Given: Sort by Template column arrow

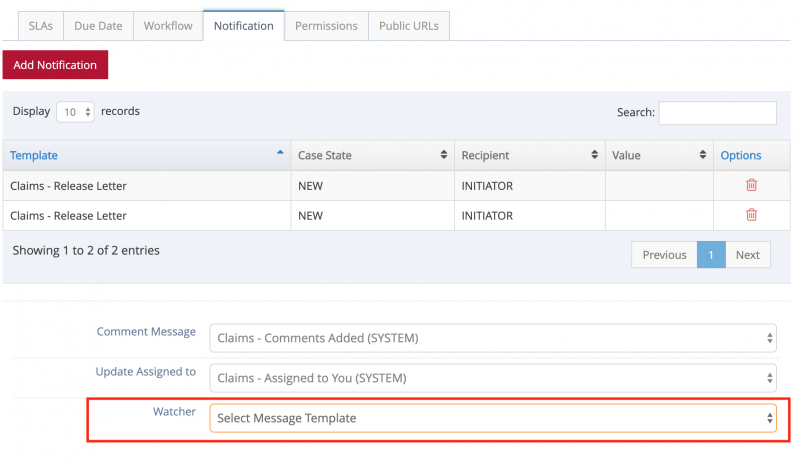Looking at the screenshot, I should click(279, 154).
